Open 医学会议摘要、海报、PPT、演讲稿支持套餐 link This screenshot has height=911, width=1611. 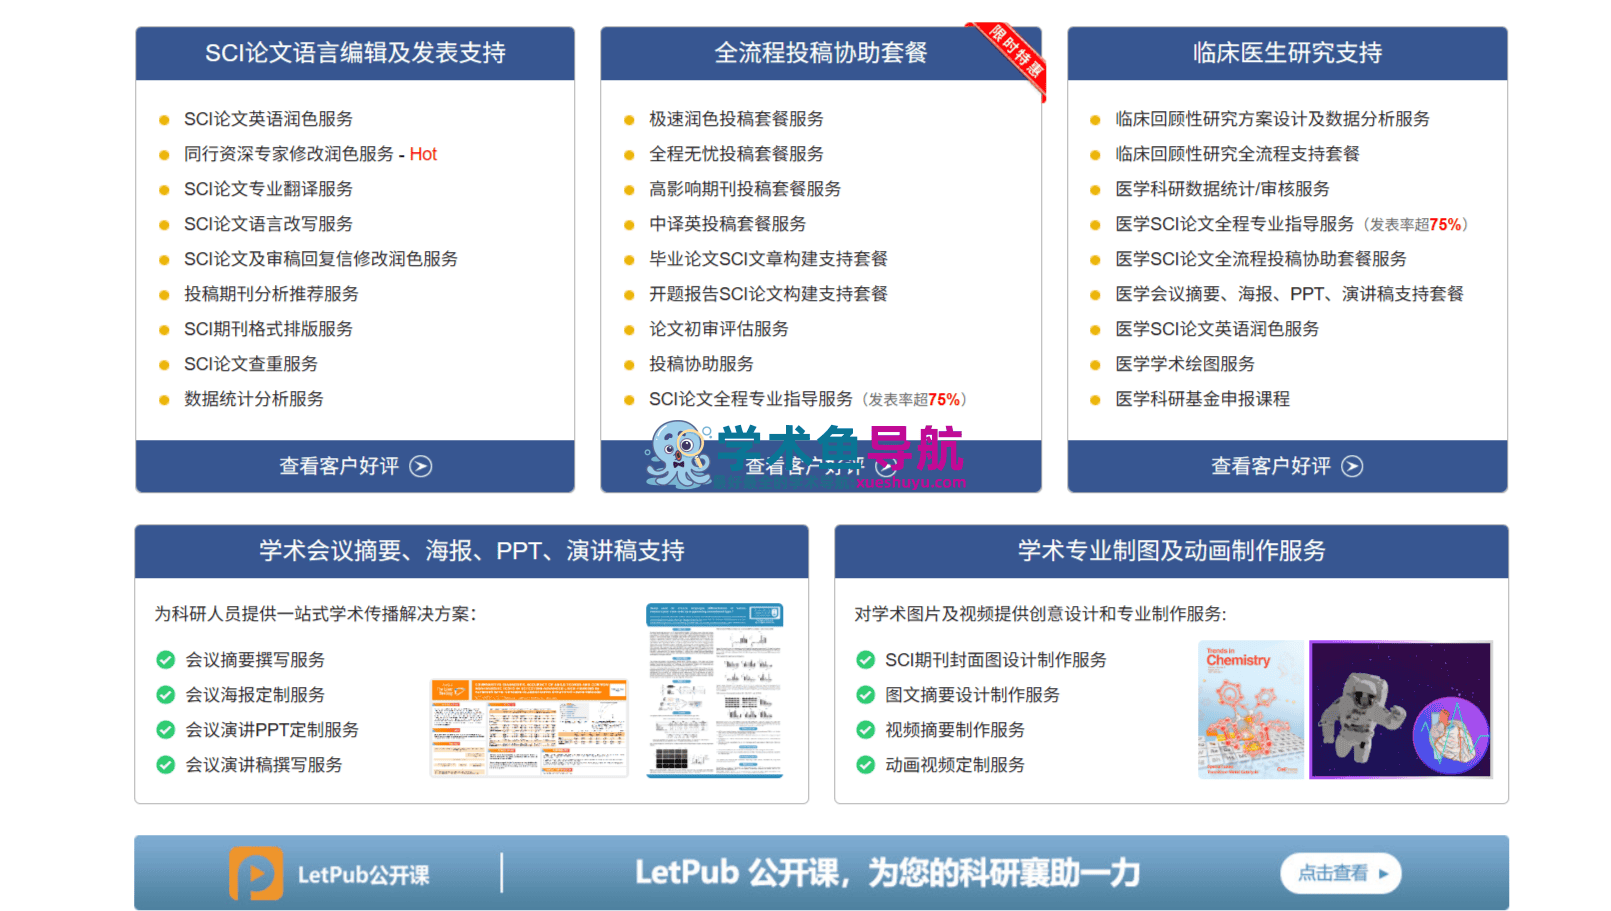coord(1289,294)
